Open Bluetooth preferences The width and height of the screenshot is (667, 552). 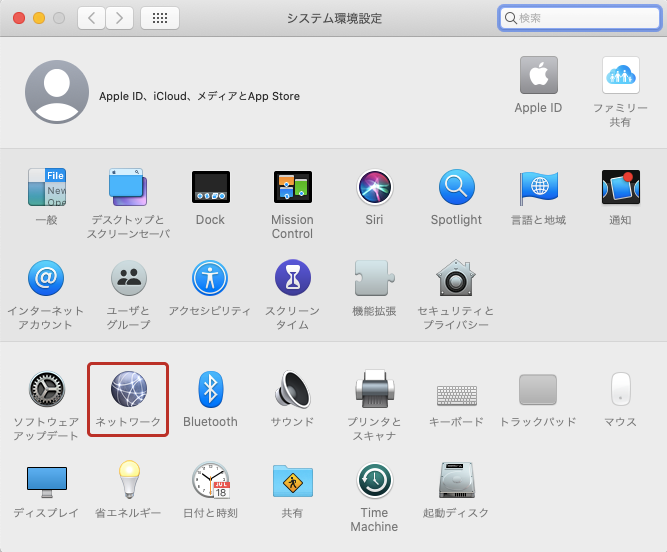tap(211, 389)
